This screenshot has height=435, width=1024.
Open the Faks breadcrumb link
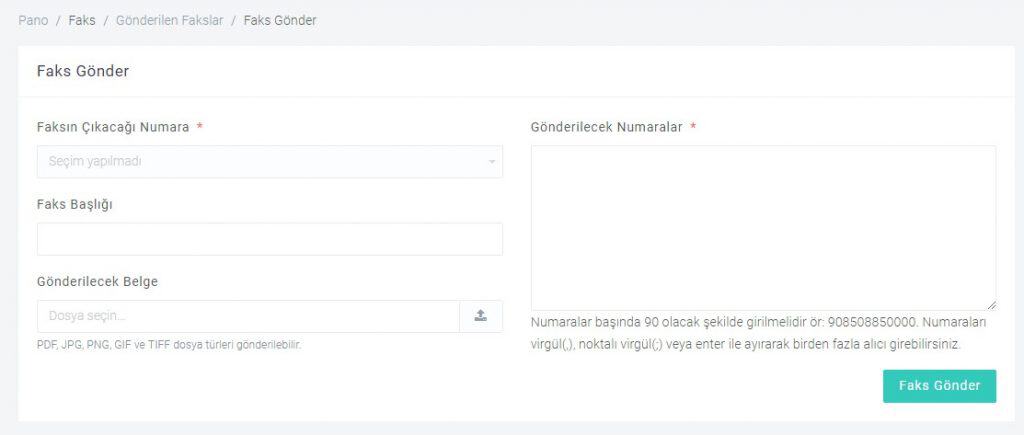pyautogui.click(x=82, y=20)
